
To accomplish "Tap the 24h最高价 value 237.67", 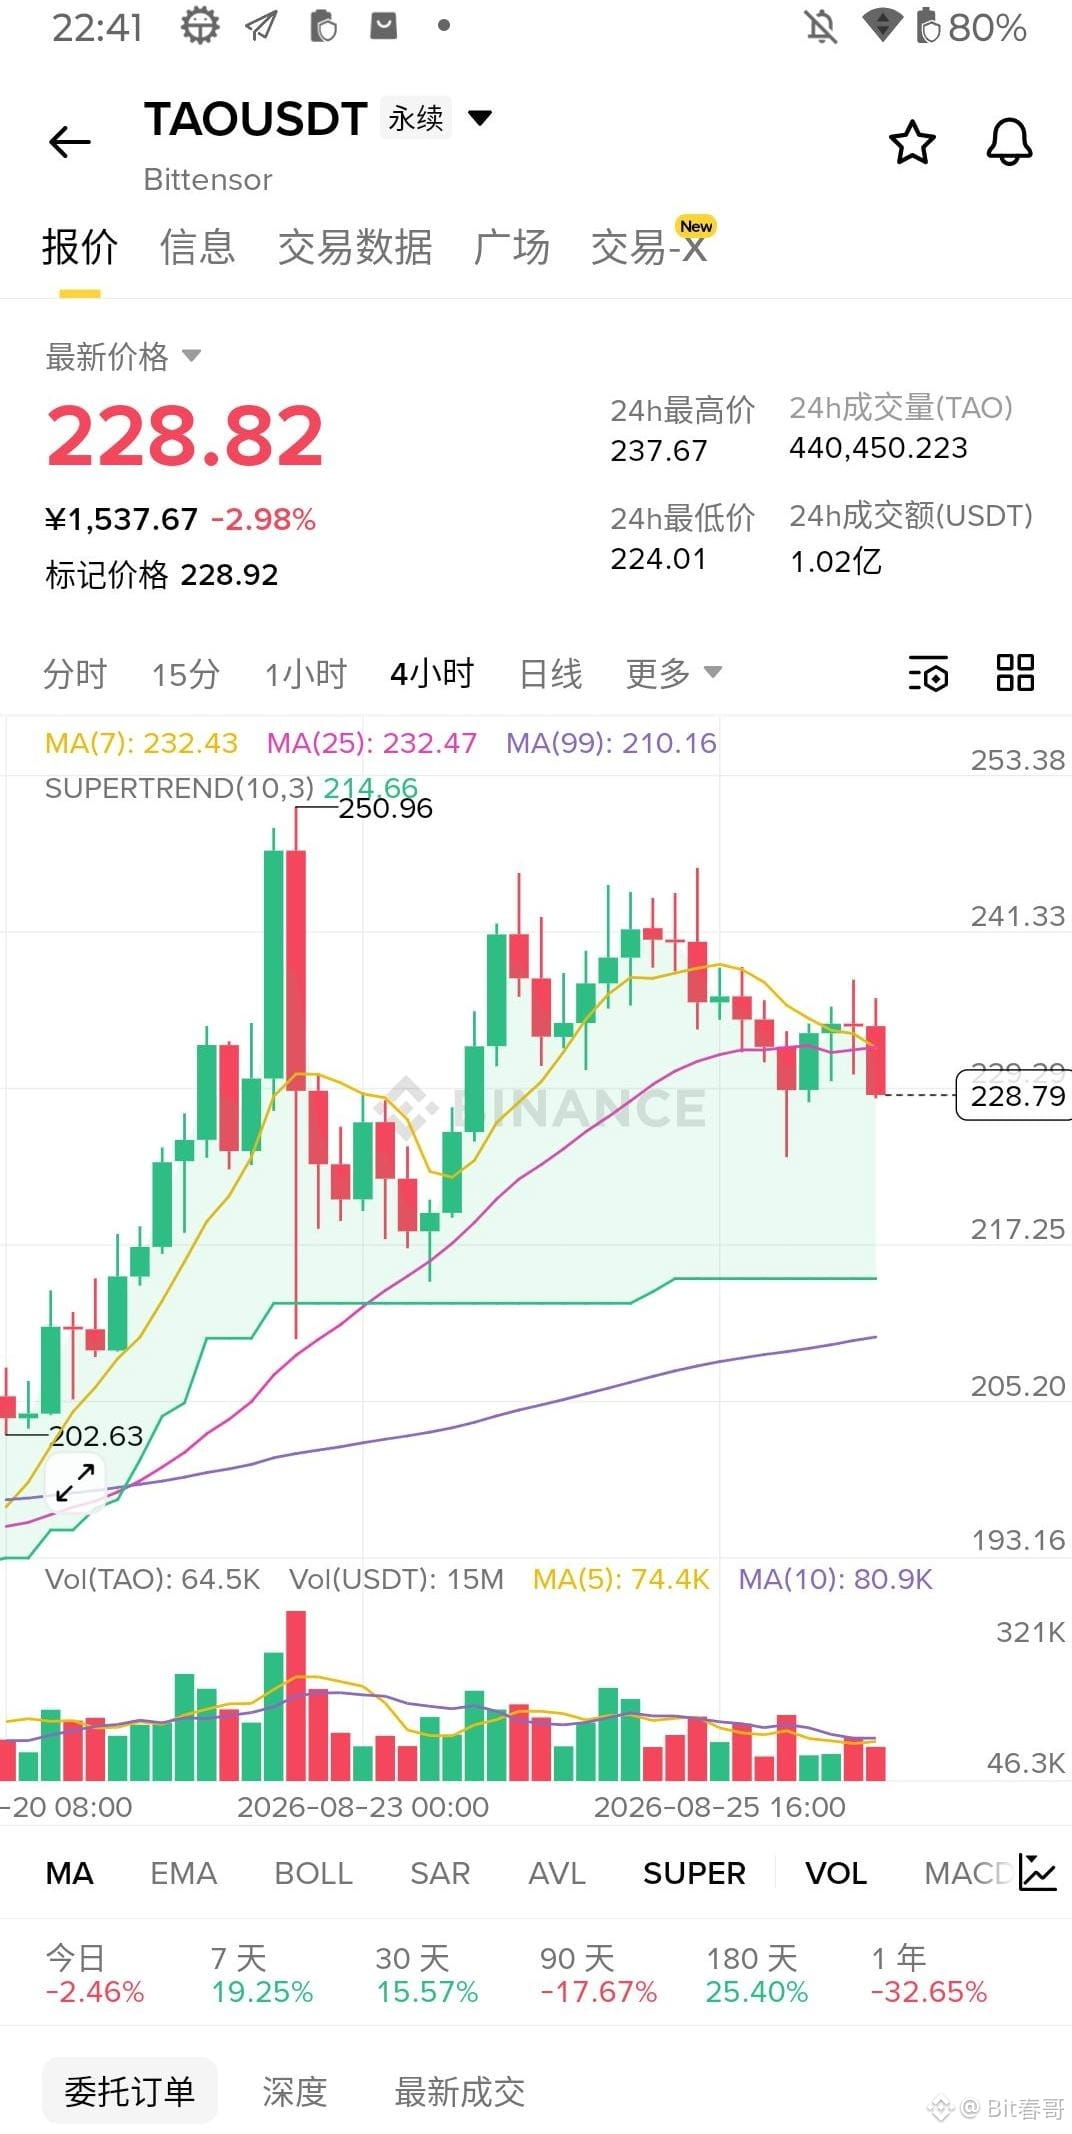I will coord(659,451).
